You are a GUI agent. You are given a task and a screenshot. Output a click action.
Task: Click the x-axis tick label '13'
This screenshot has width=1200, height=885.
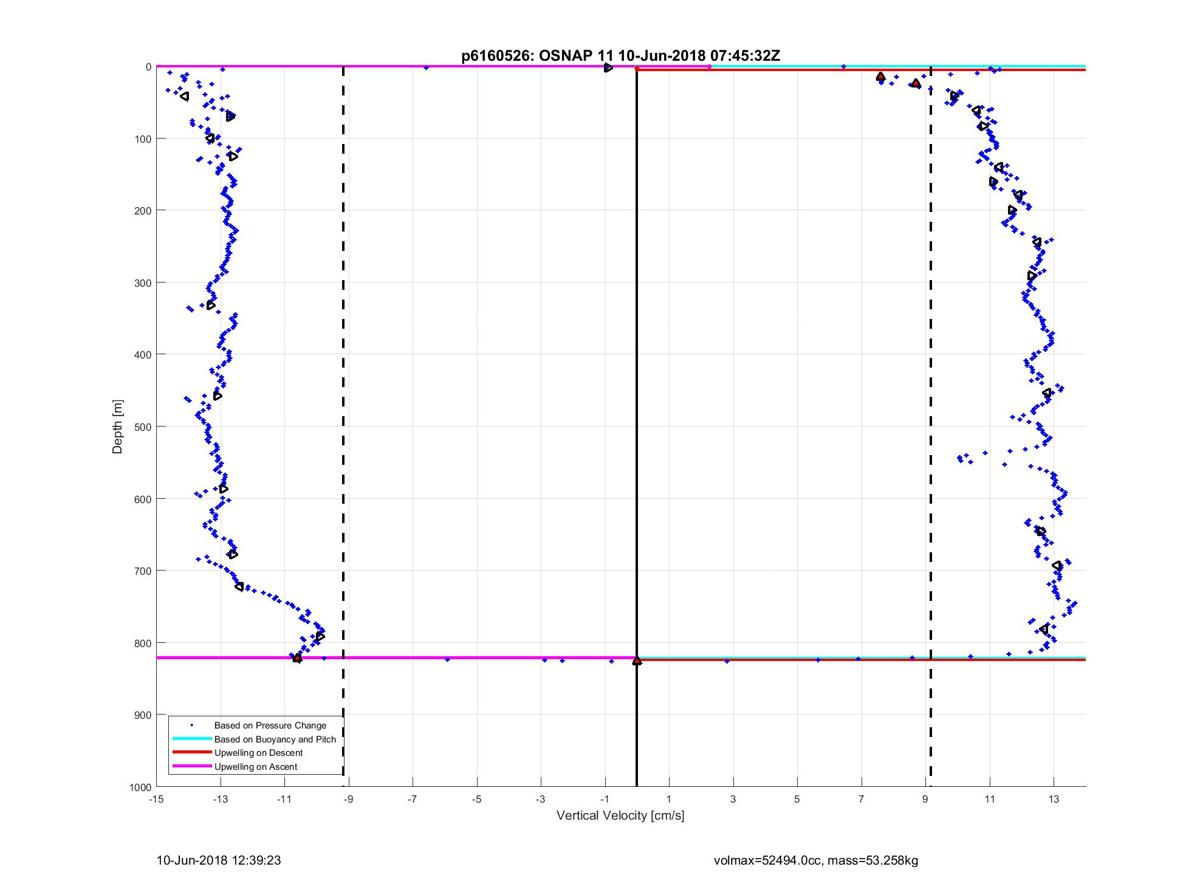coord(1054,799)
